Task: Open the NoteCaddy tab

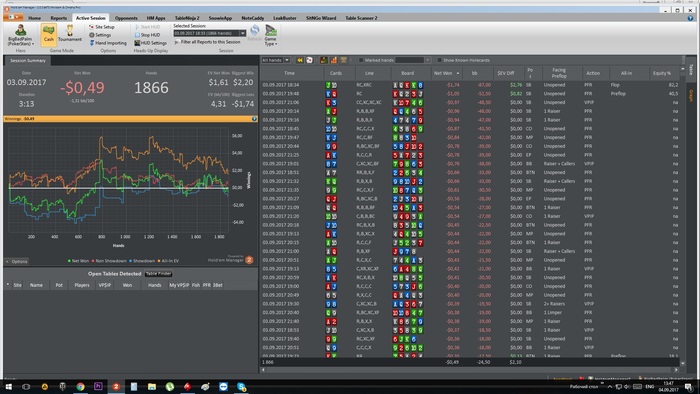Action: click(253, 18)
